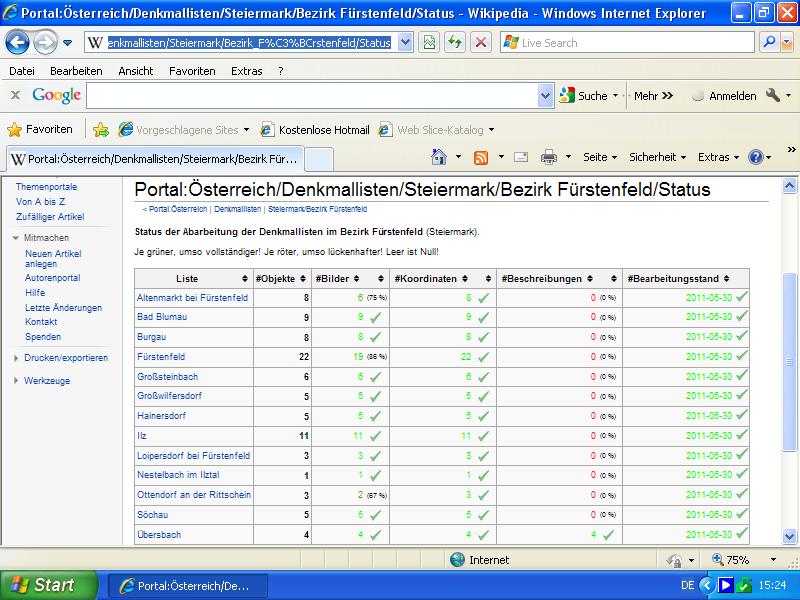Expand the Drucken/exportieren sidebar section

click(65, 357)
